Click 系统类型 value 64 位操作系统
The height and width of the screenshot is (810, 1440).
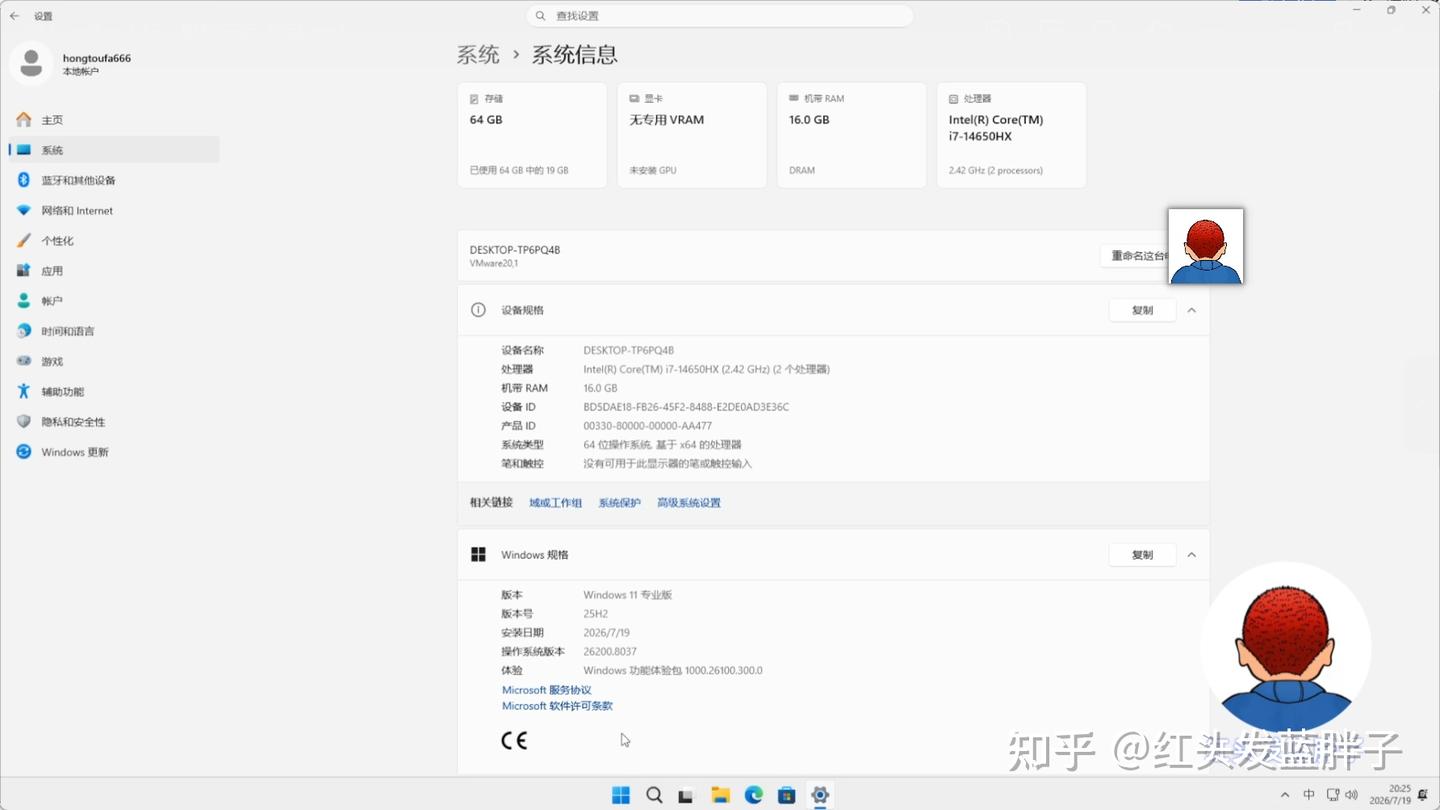coord(662,445)
